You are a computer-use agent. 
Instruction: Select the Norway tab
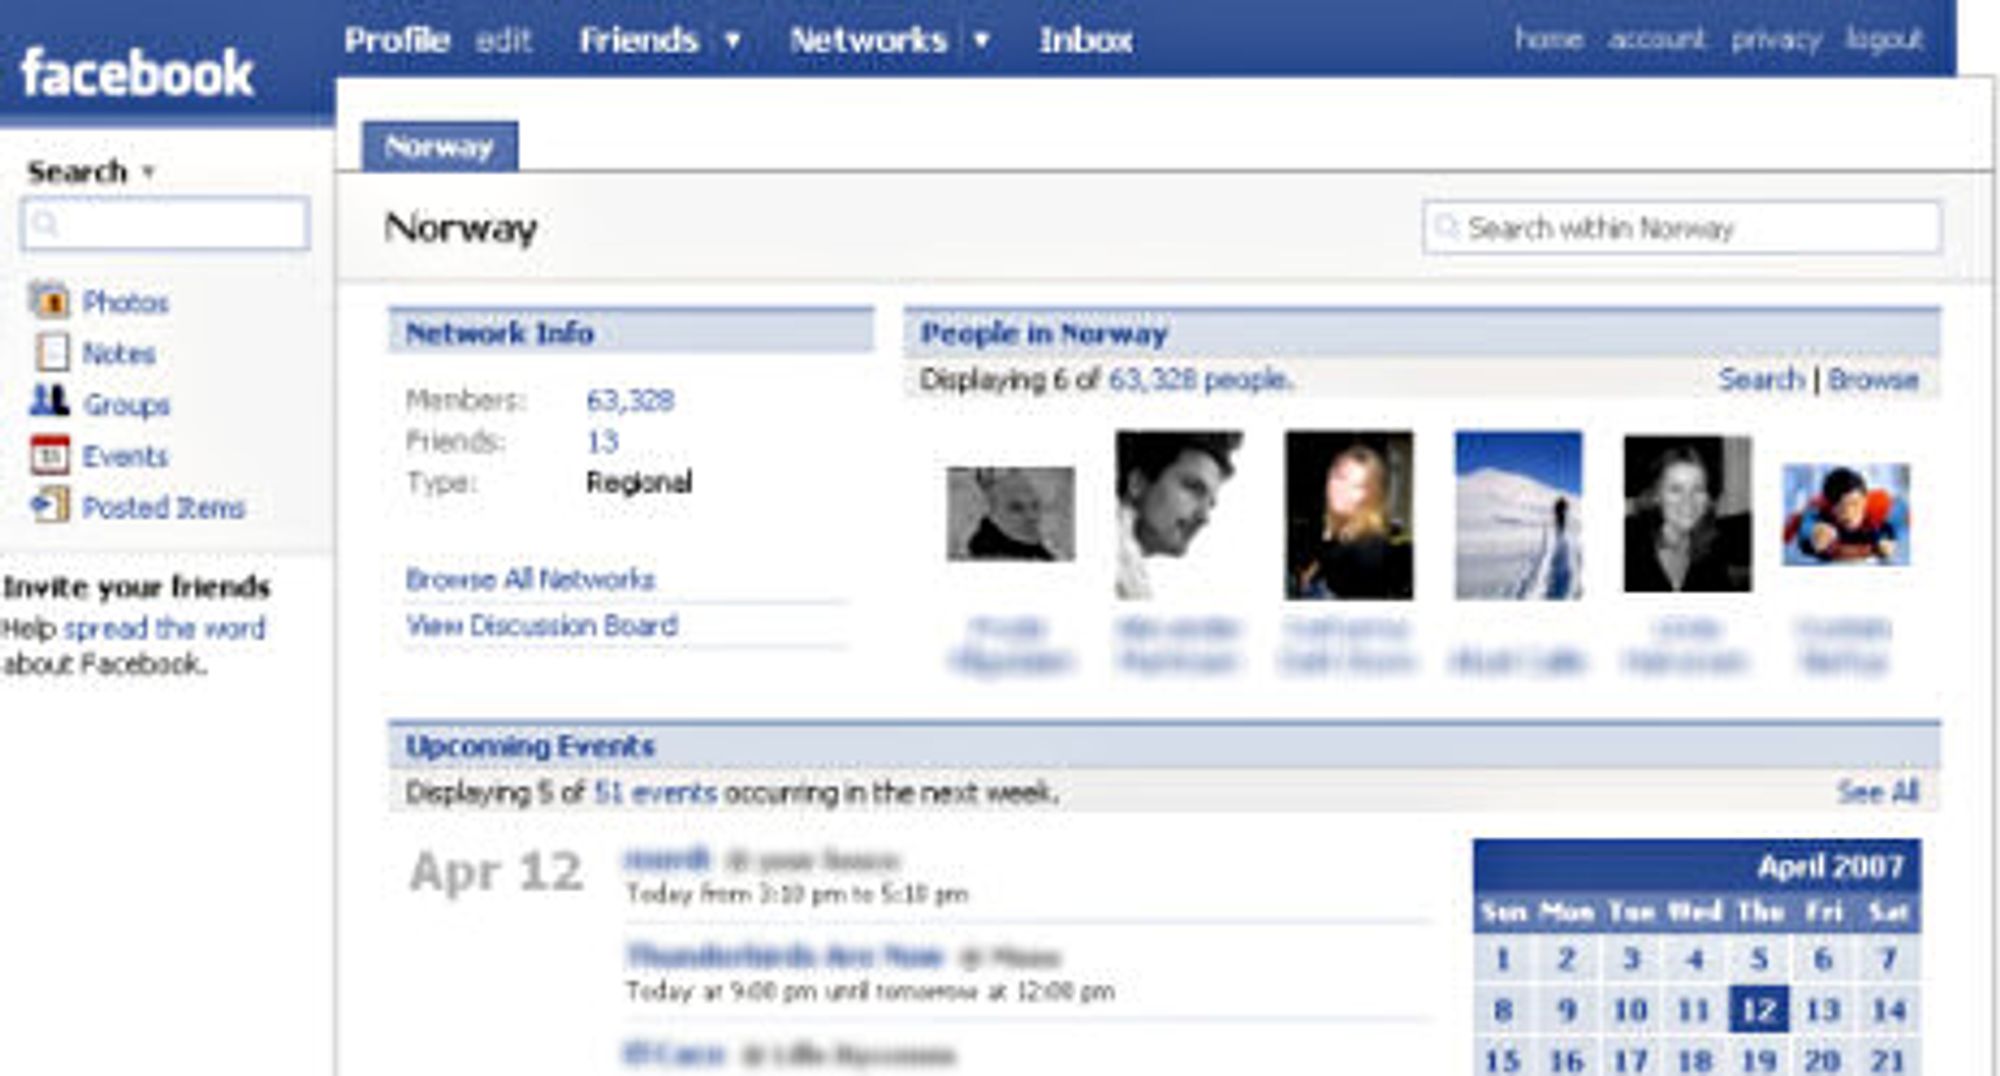pyautogui.click(x=440, y=147)
